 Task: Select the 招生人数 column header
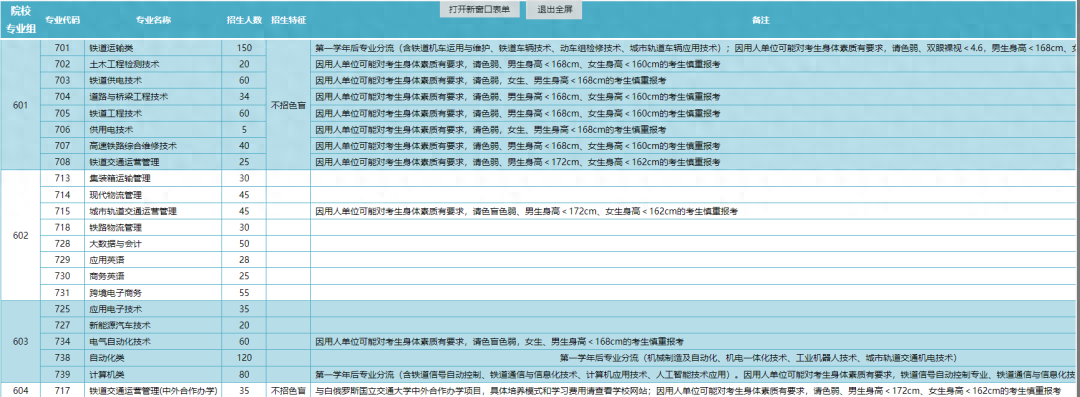pyautogui.click(x=245, y=20)
